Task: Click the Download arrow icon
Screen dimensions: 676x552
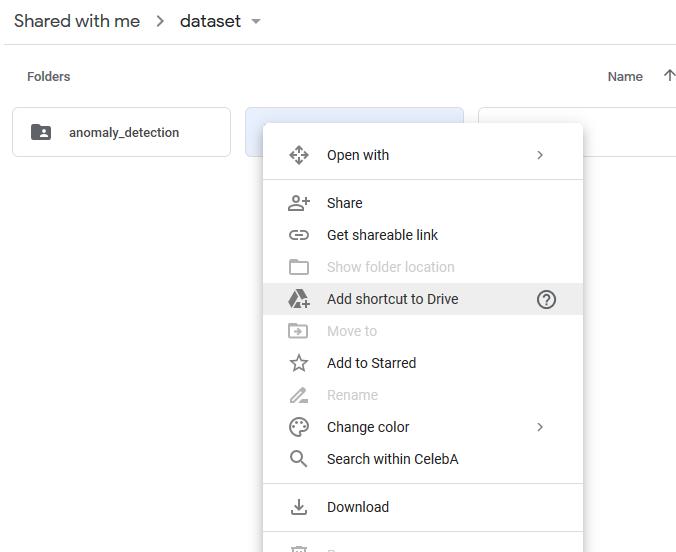Action: (x=298, y=507)
